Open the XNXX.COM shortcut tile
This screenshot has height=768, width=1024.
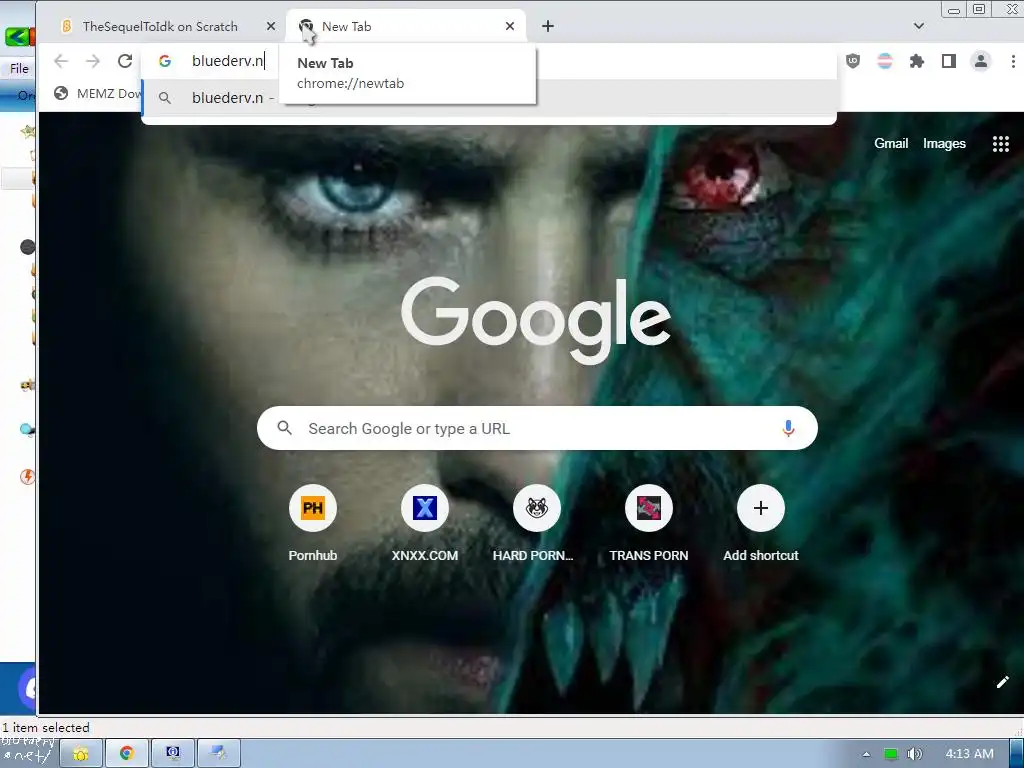tap(424, 524)
